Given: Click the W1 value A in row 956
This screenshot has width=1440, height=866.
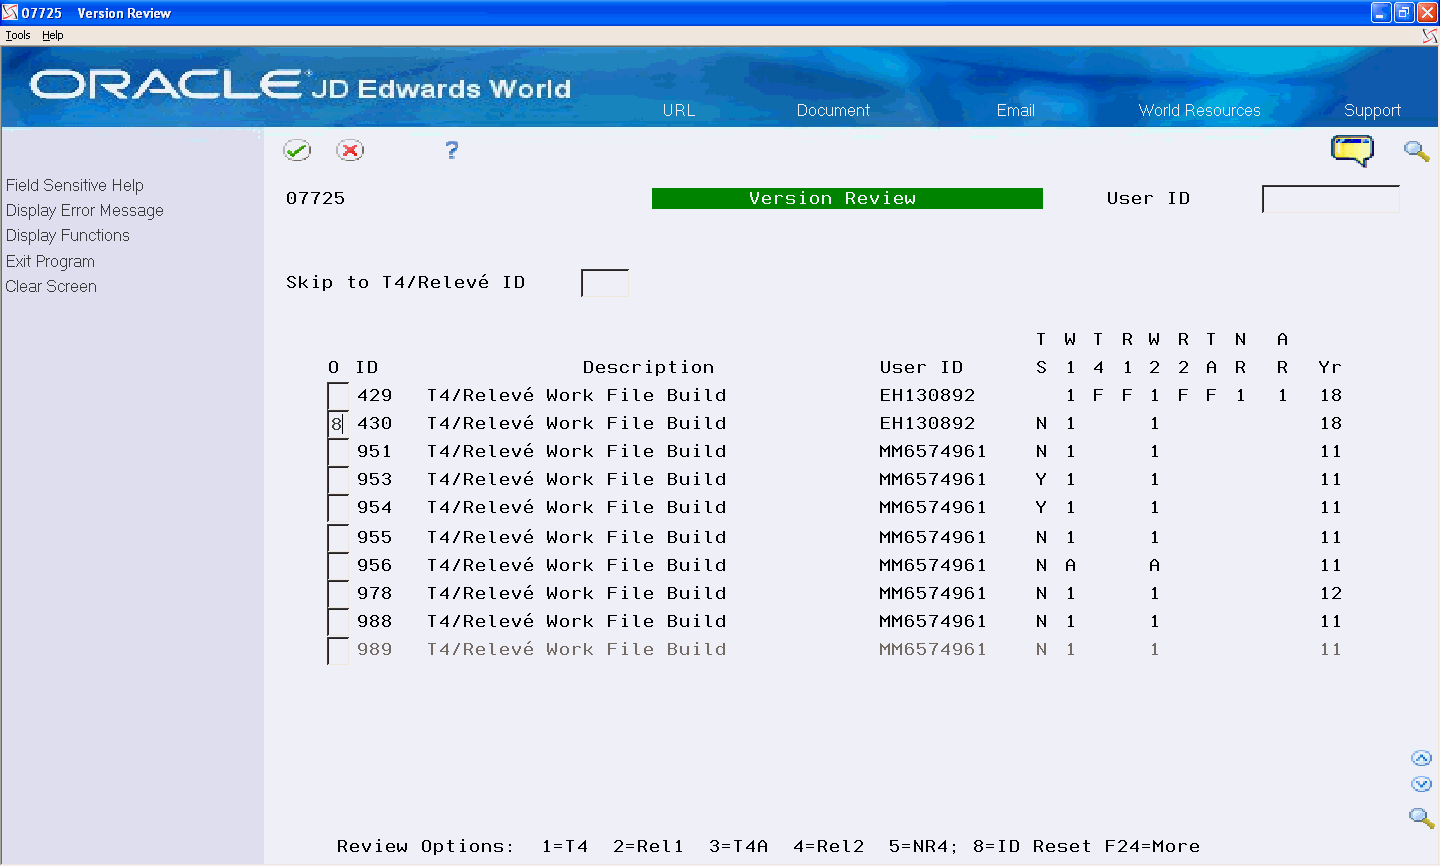Looking at the screenshot, I should (x=1070, y=565).
